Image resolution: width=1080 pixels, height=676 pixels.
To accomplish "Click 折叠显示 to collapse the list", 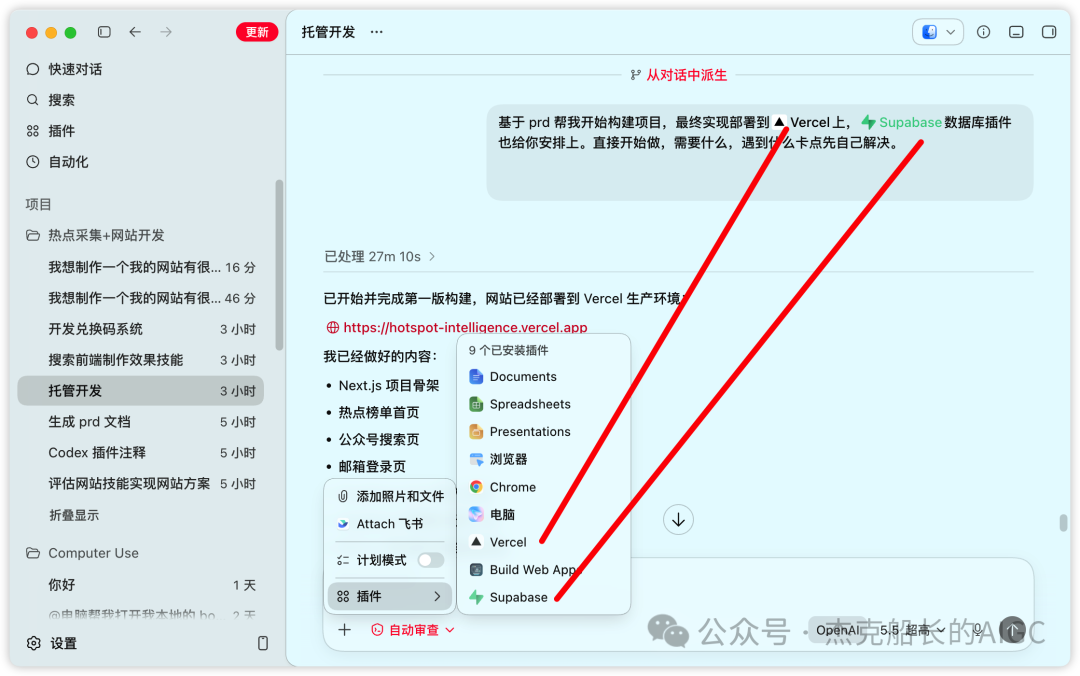I will coord(74,515).
